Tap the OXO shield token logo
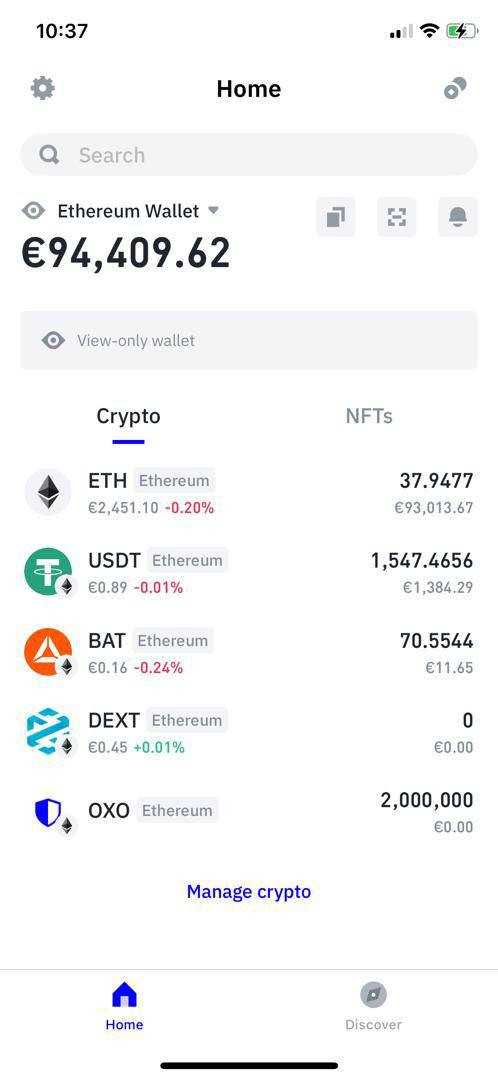Image resolution: width=498 pixels, height=1080 pixels. tap(48, 813)
